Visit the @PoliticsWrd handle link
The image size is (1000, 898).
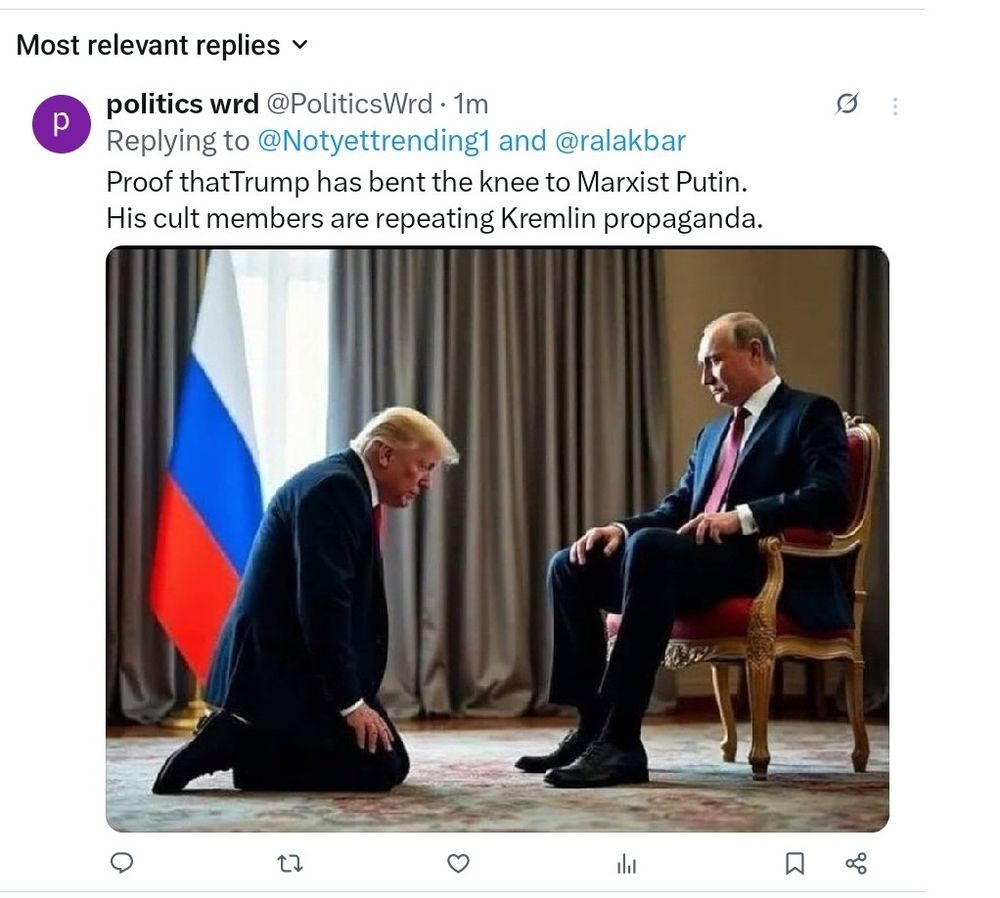[349, 103]
